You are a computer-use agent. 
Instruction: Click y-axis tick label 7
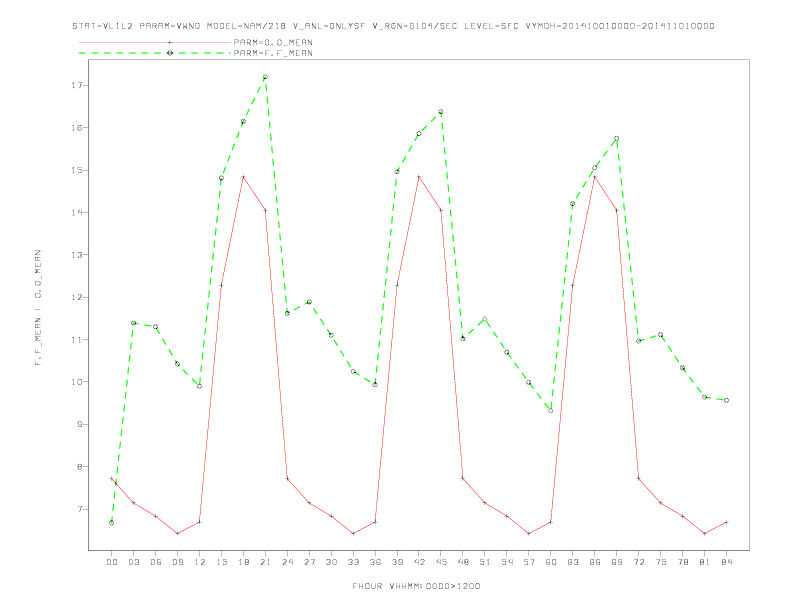coord(79,509)
